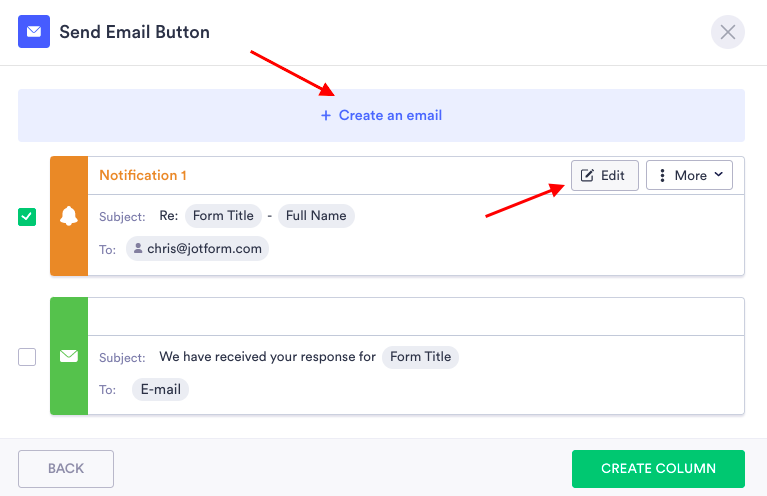Screen dimensions: 767x496
Task: Click the Create an email link
Action: 390,116
